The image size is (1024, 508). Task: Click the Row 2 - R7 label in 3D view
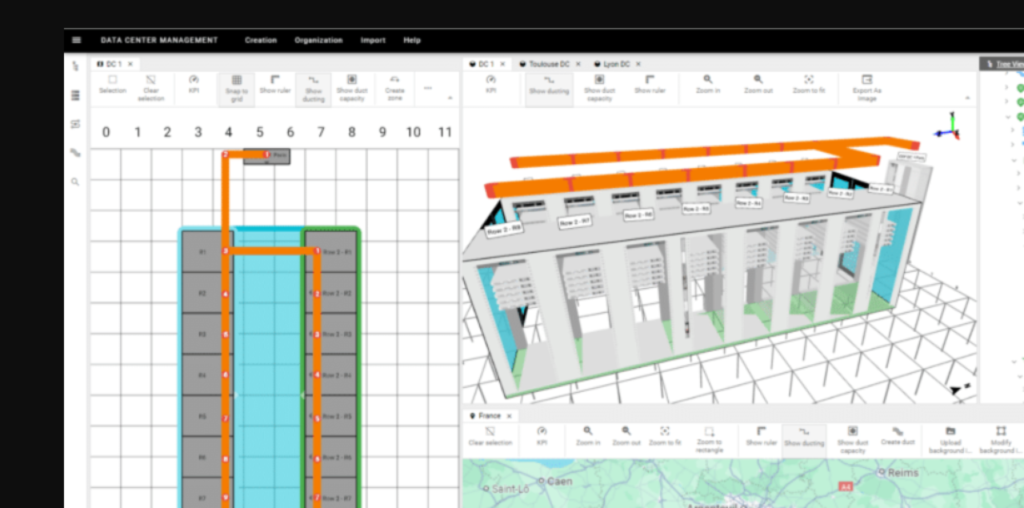(x=575, y=223)
